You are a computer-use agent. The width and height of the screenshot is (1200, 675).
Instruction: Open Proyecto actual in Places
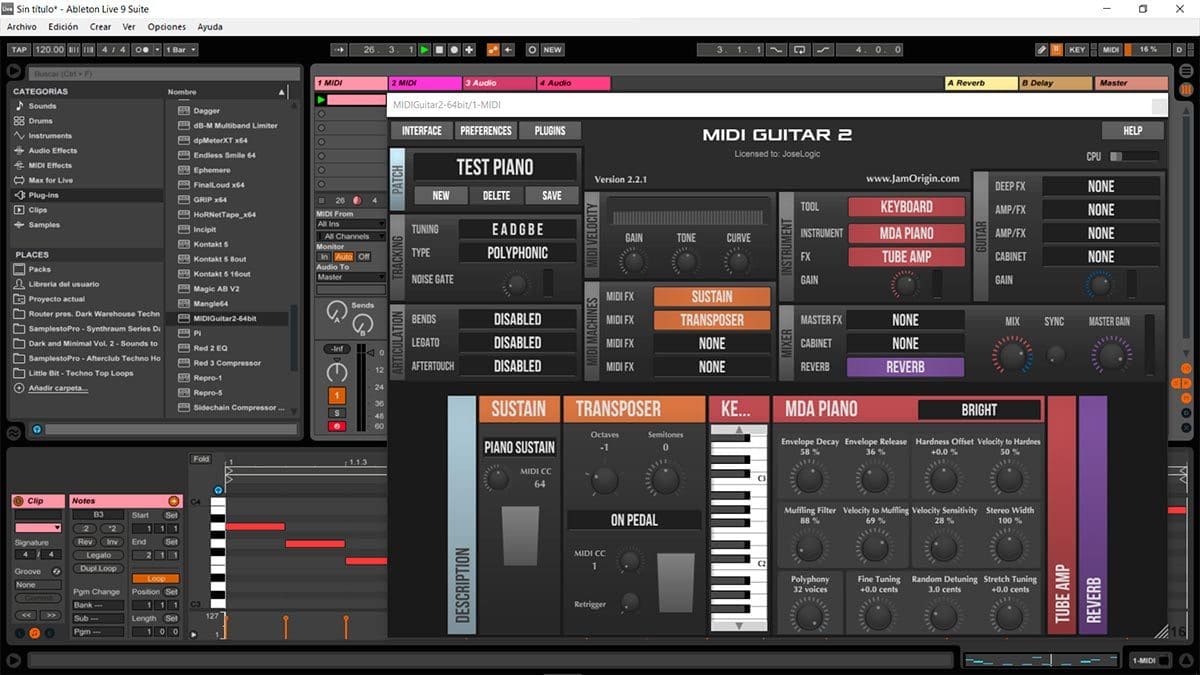(57, 299)
